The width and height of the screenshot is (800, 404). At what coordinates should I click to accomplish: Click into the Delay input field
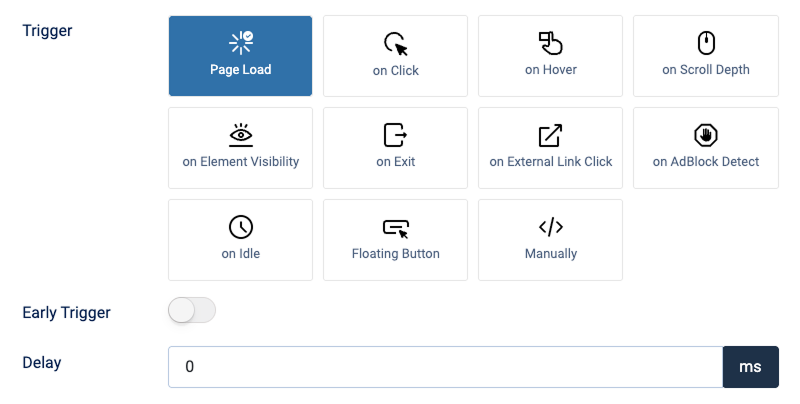point(445,367)
